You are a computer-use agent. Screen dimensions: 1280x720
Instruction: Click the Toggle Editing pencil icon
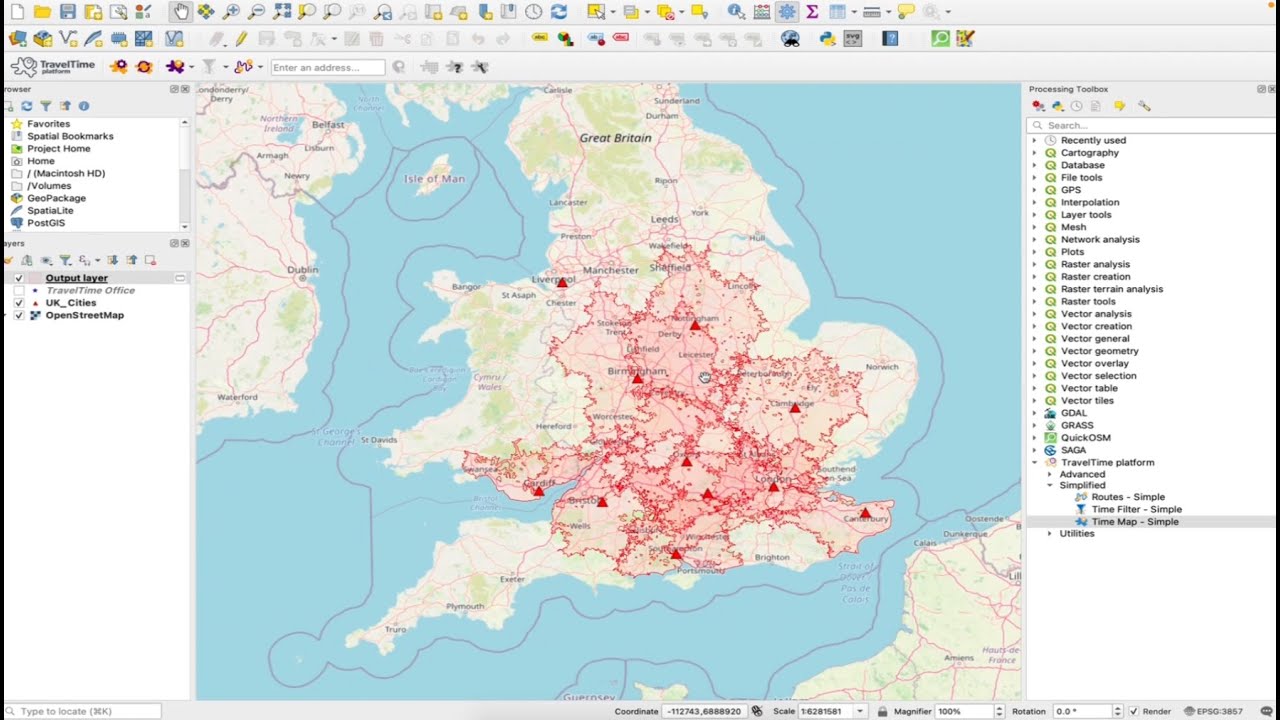tap(241, 38)
